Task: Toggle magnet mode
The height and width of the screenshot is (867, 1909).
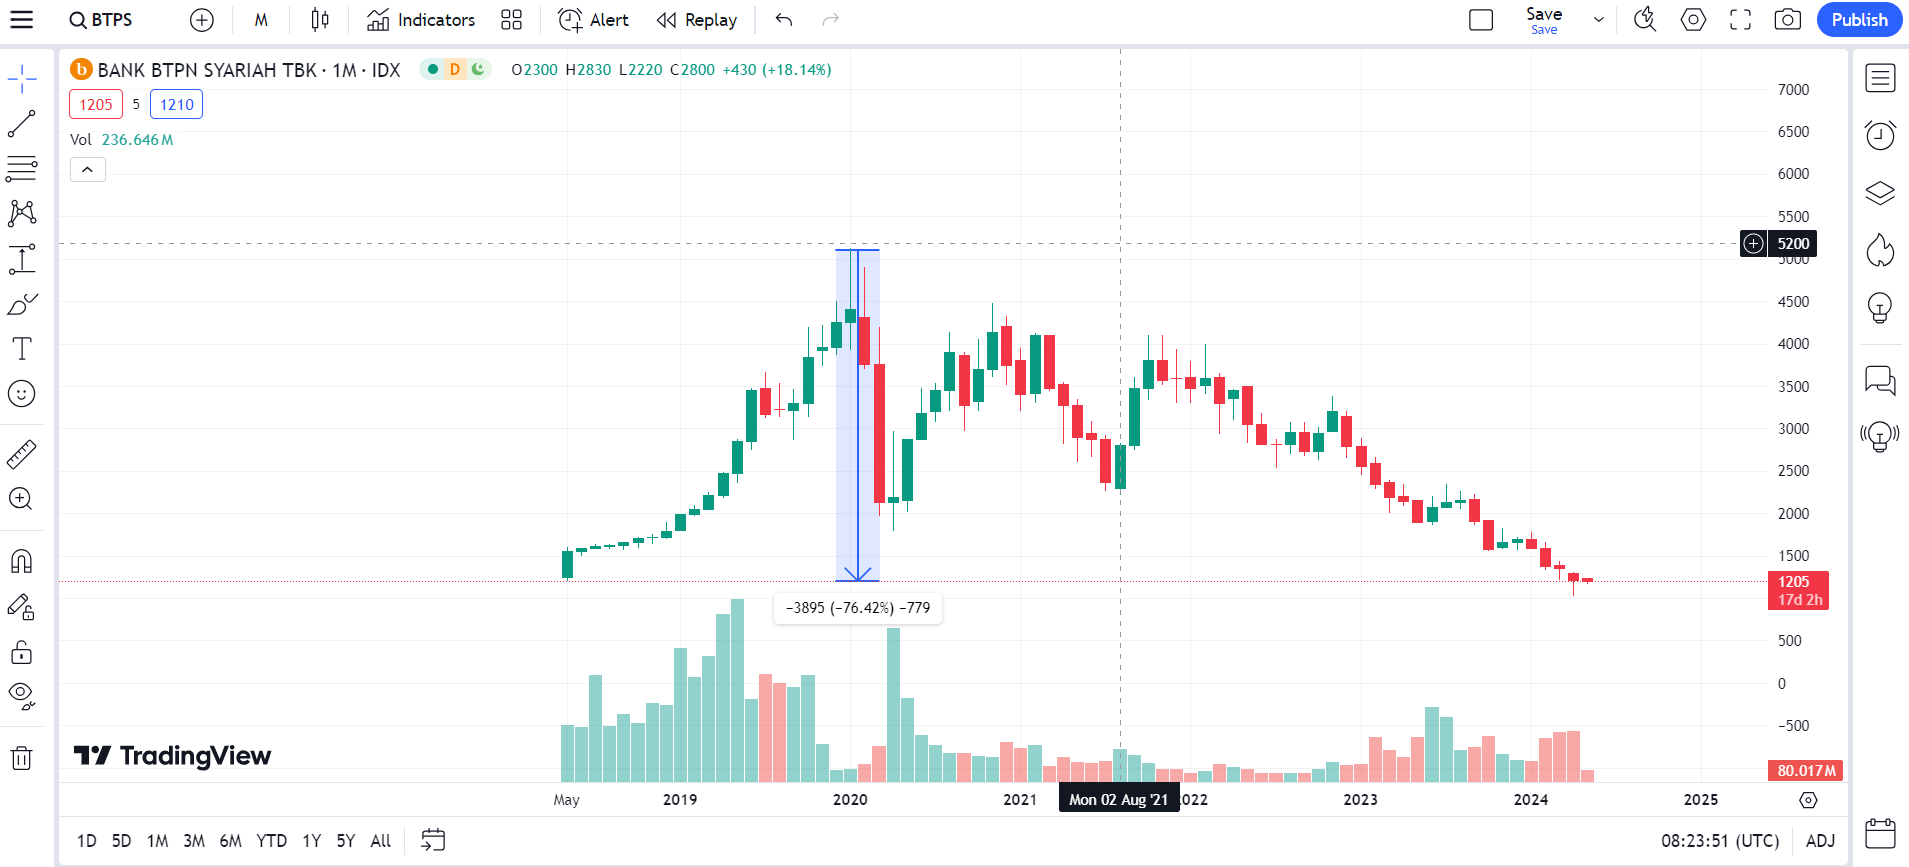Action: [22, 561]
